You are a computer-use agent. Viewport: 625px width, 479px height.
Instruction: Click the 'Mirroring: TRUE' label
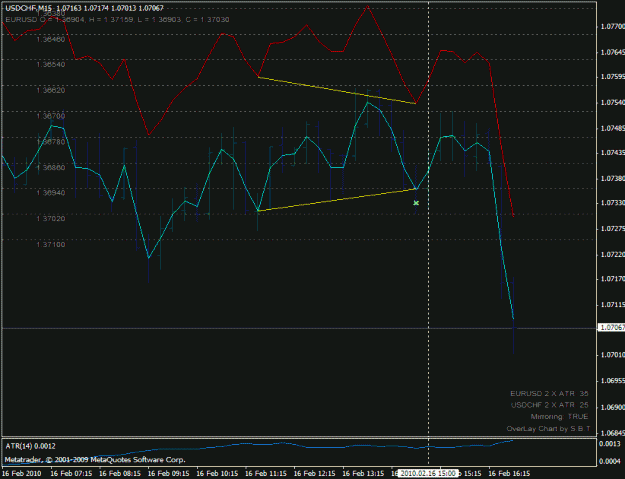tap(559, 417)
